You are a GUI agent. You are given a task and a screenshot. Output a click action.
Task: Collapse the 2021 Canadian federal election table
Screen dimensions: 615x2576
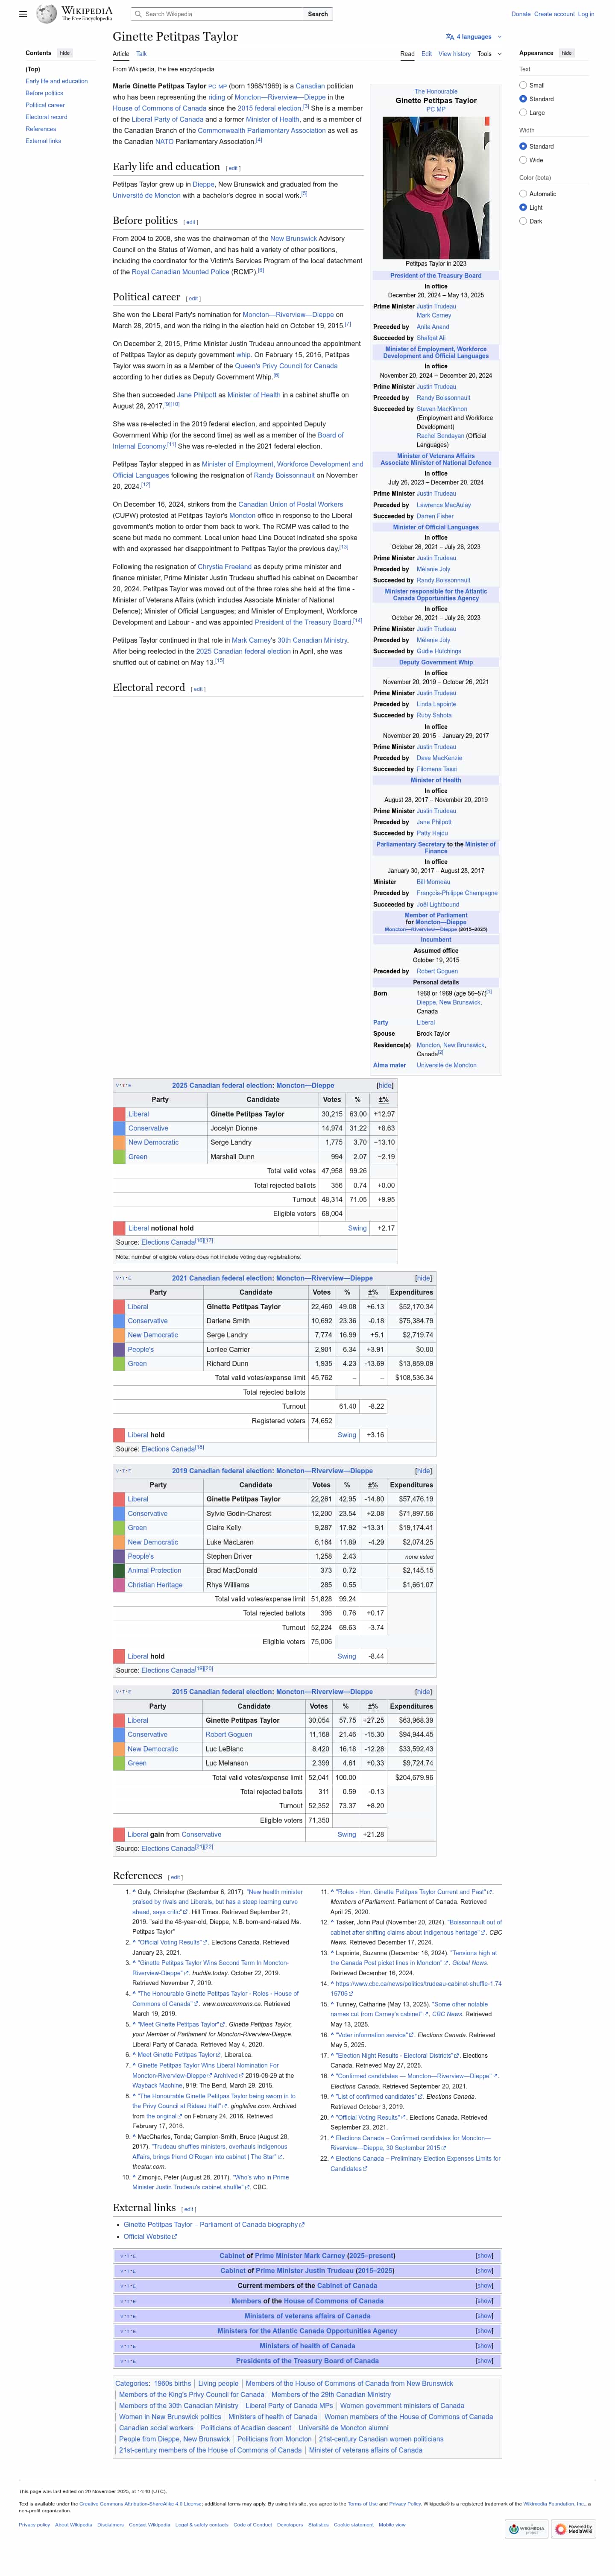click(x=424, y=1278)
